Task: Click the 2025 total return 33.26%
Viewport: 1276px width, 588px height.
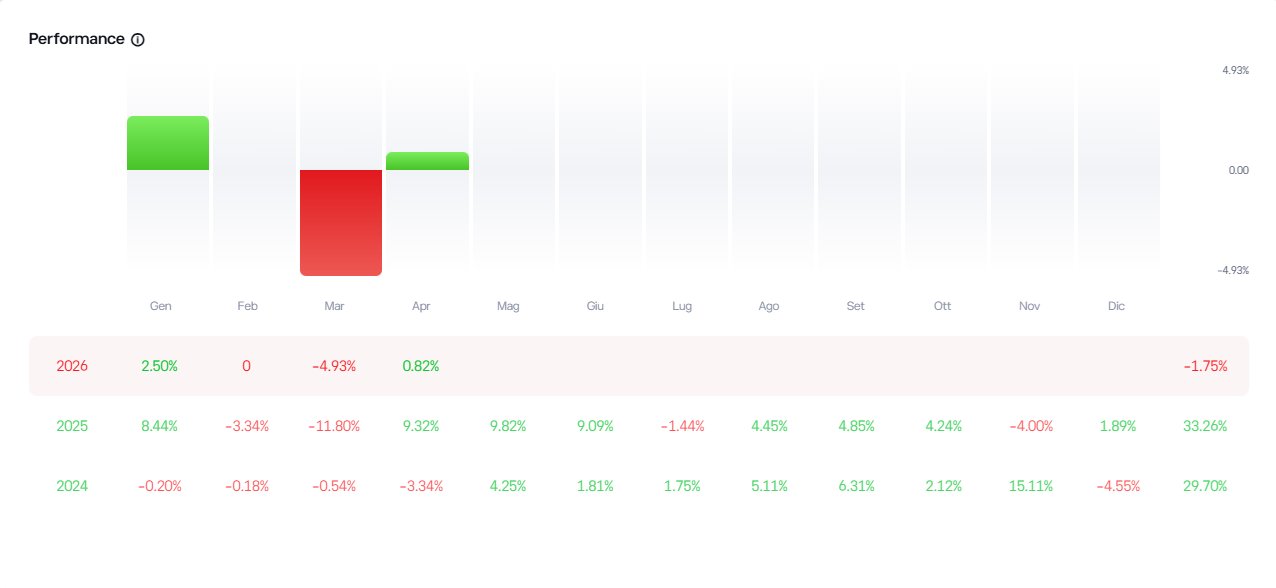Action: click(1204, 426)
